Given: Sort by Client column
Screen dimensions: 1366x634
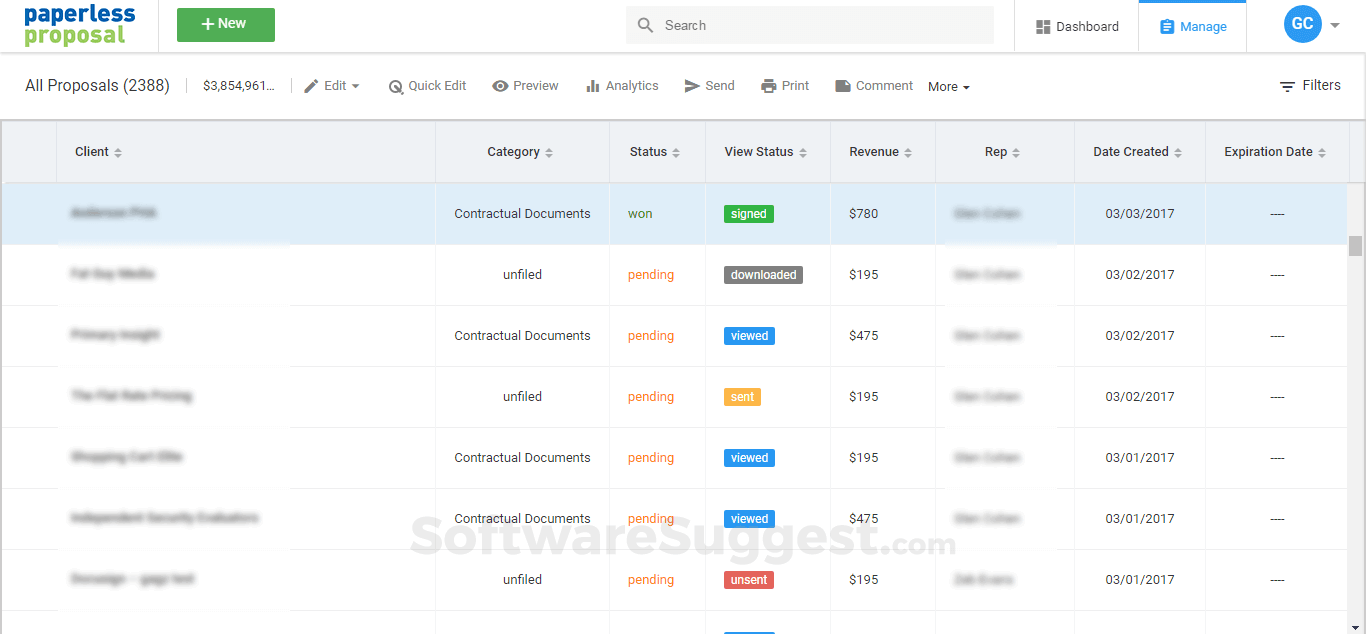Looking at the screenshot, I should [98, 152].
